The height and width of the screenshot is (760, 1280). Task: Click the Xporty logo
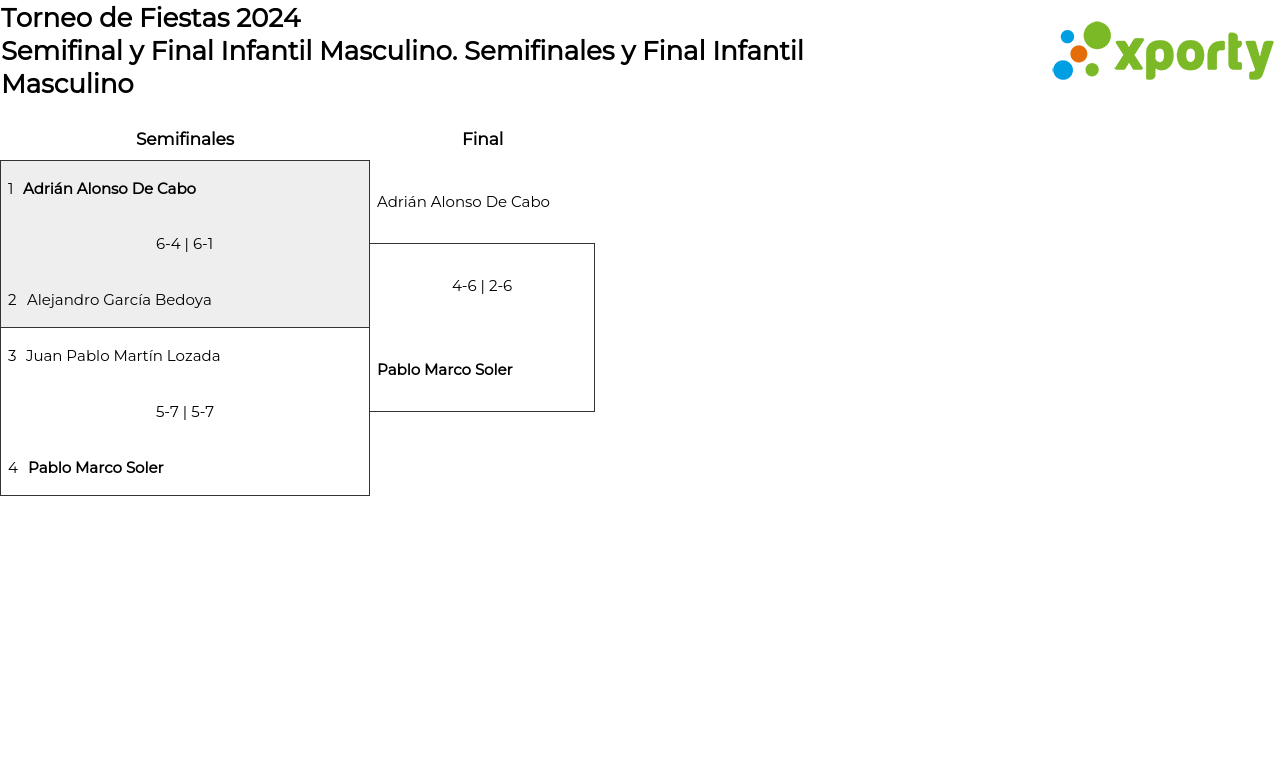point(1162,51)
